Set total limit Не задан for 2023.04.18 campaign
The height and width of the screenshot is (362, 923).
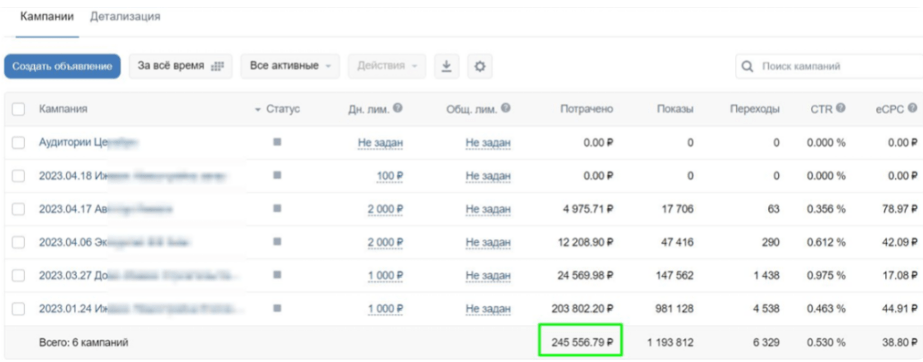488,175
